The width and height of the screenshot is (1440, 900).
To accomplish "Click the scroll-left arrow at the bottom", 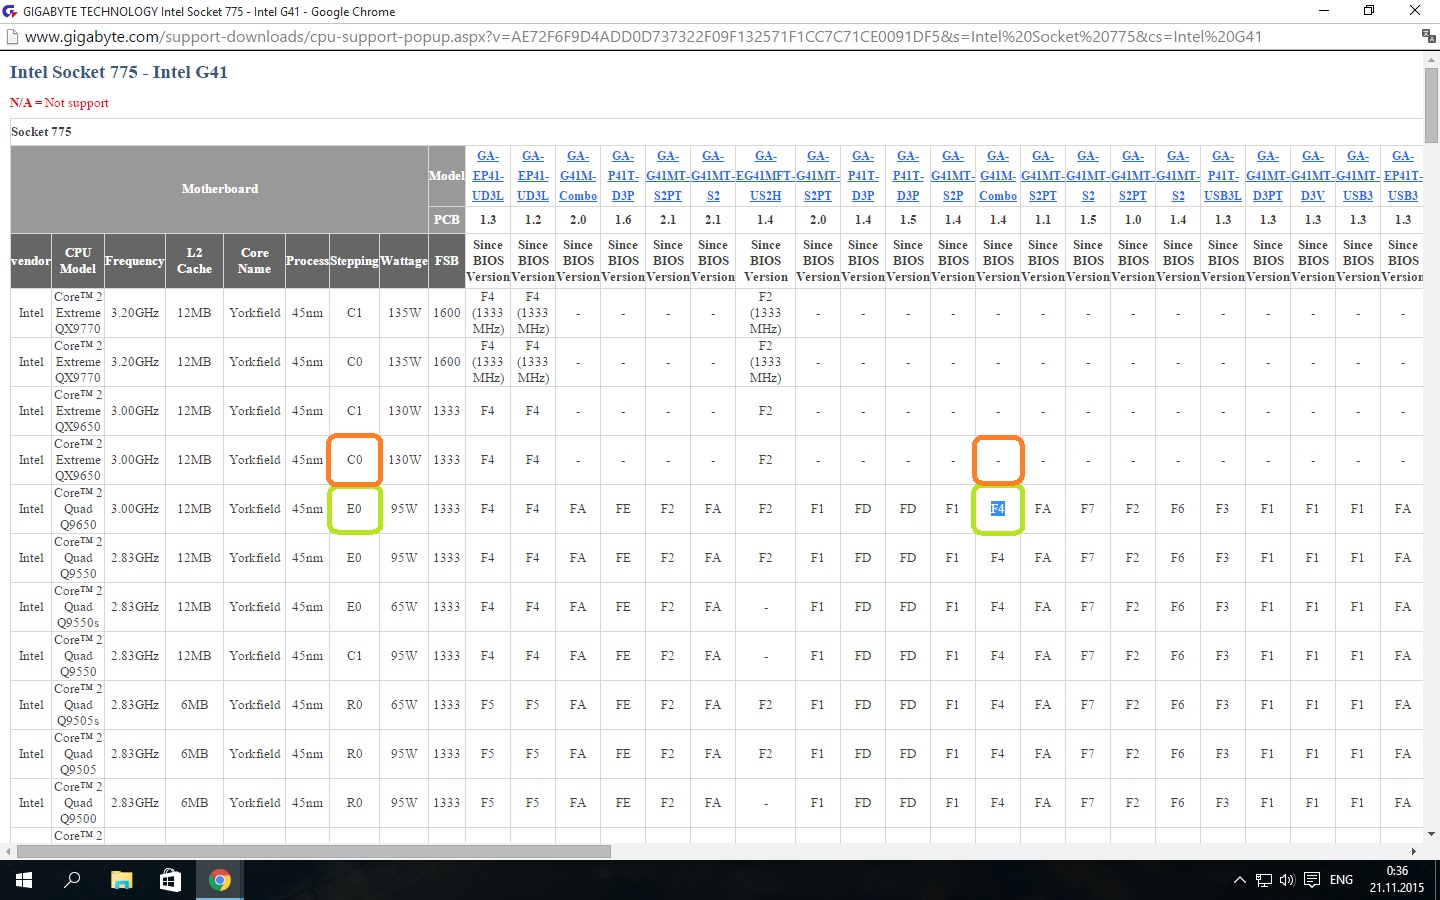I will point(8,852).
